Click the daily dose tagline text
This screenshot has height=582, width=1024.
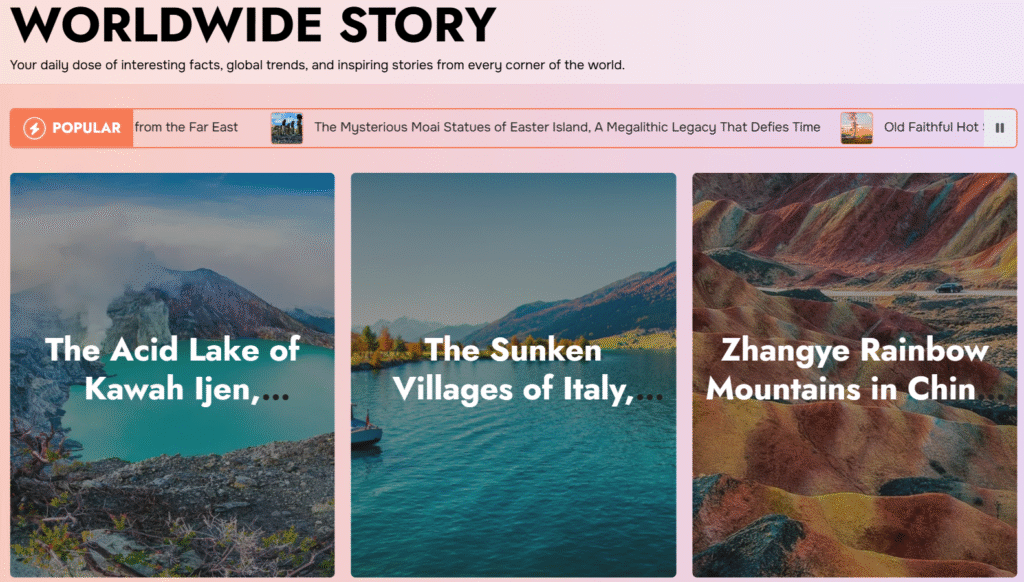(x=317, y=65)
